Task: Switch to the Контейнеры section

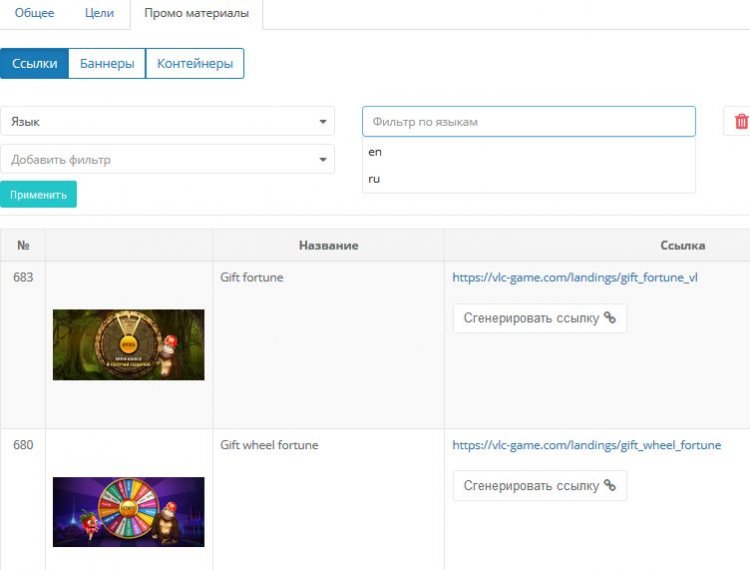Action: tap(195, 63)
